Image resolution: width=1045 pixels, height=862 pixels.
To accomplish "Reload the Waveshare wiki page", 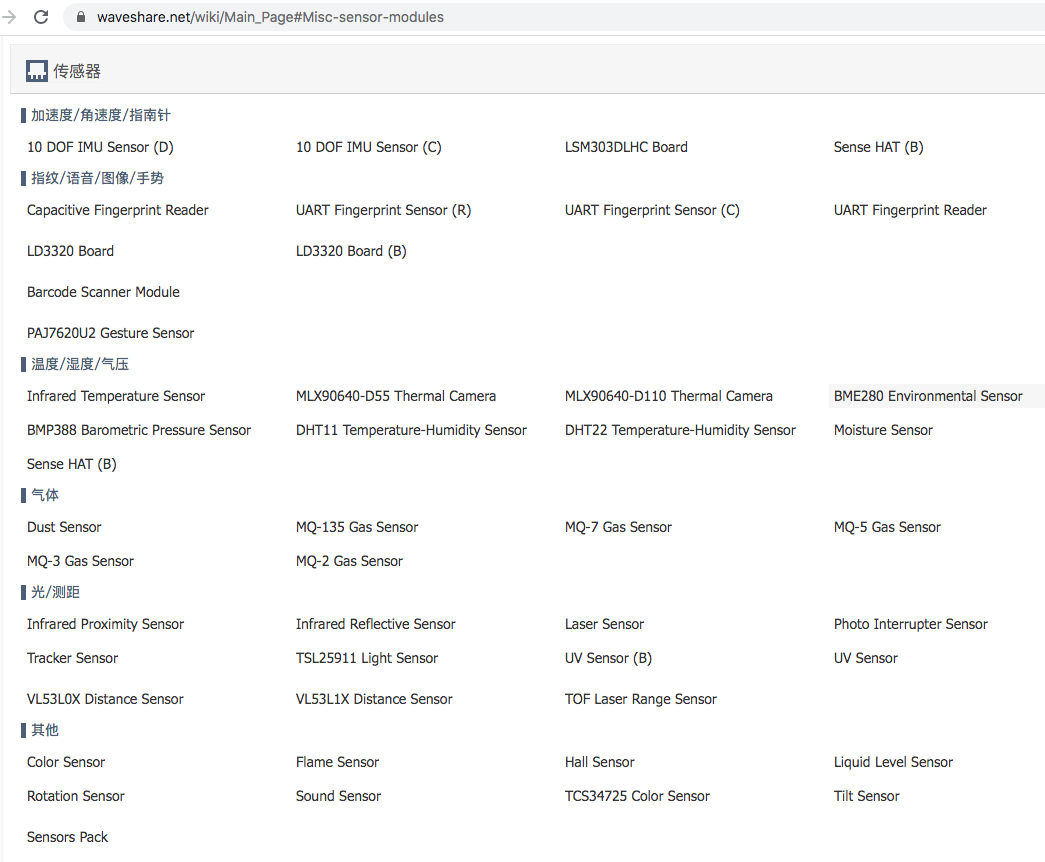I will pyautogui.click(x=41, y=17).
